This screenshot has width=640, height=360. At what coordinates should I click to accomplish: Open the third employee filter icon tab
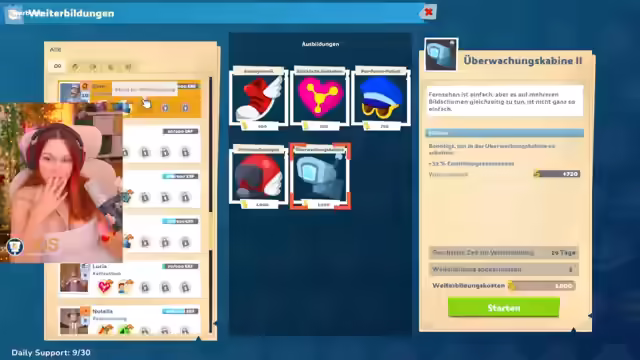(93, 67)
